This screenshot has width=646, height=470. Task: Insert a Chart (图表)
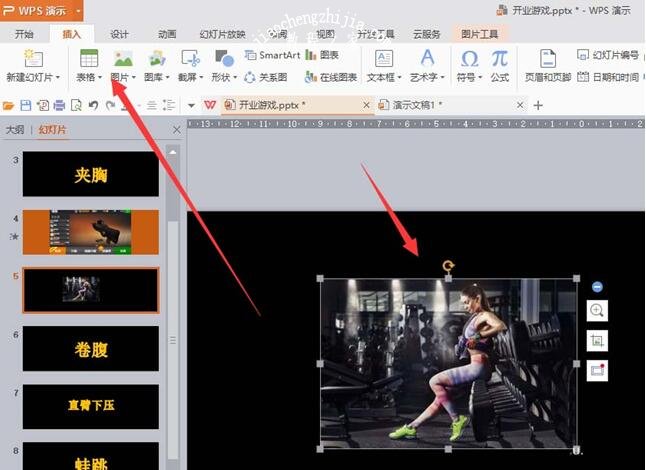[322, 55]
